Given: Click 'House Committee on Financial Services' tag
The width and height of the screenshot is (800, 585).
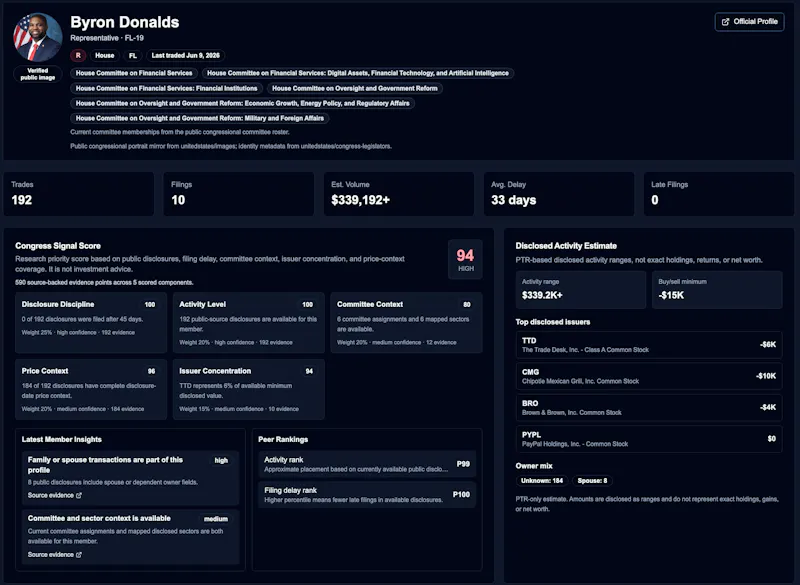Looking at the screenshot, I should coord(134,73).
